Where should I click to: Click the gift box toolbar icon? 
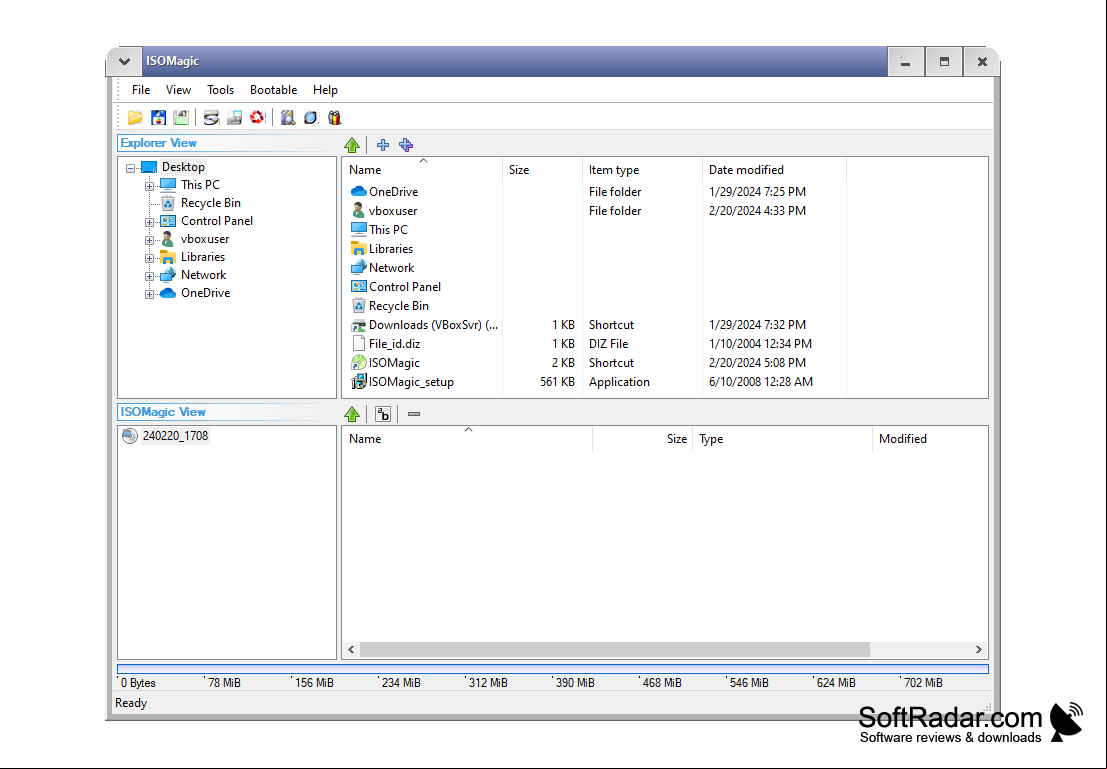pos(334,118)
